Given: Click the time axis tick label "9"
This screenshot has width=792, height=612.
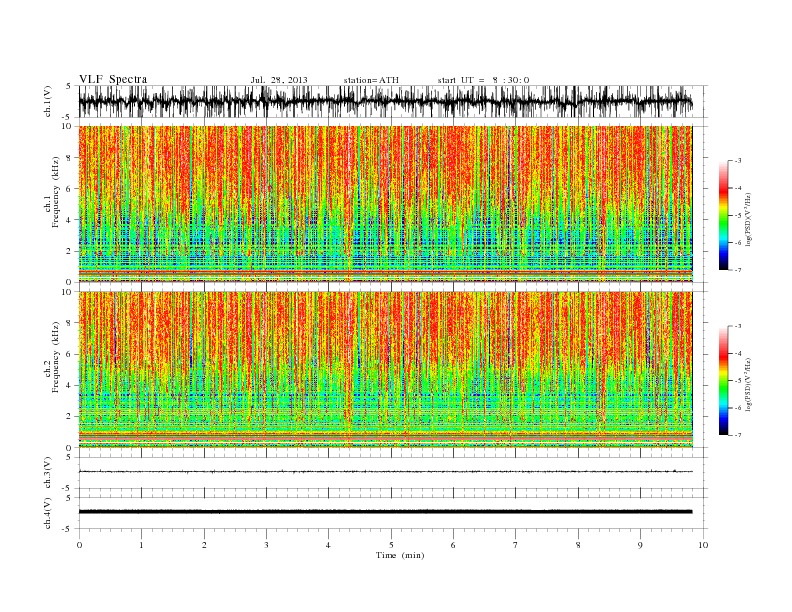Looking at the screenshot, I should click(640, 545).
